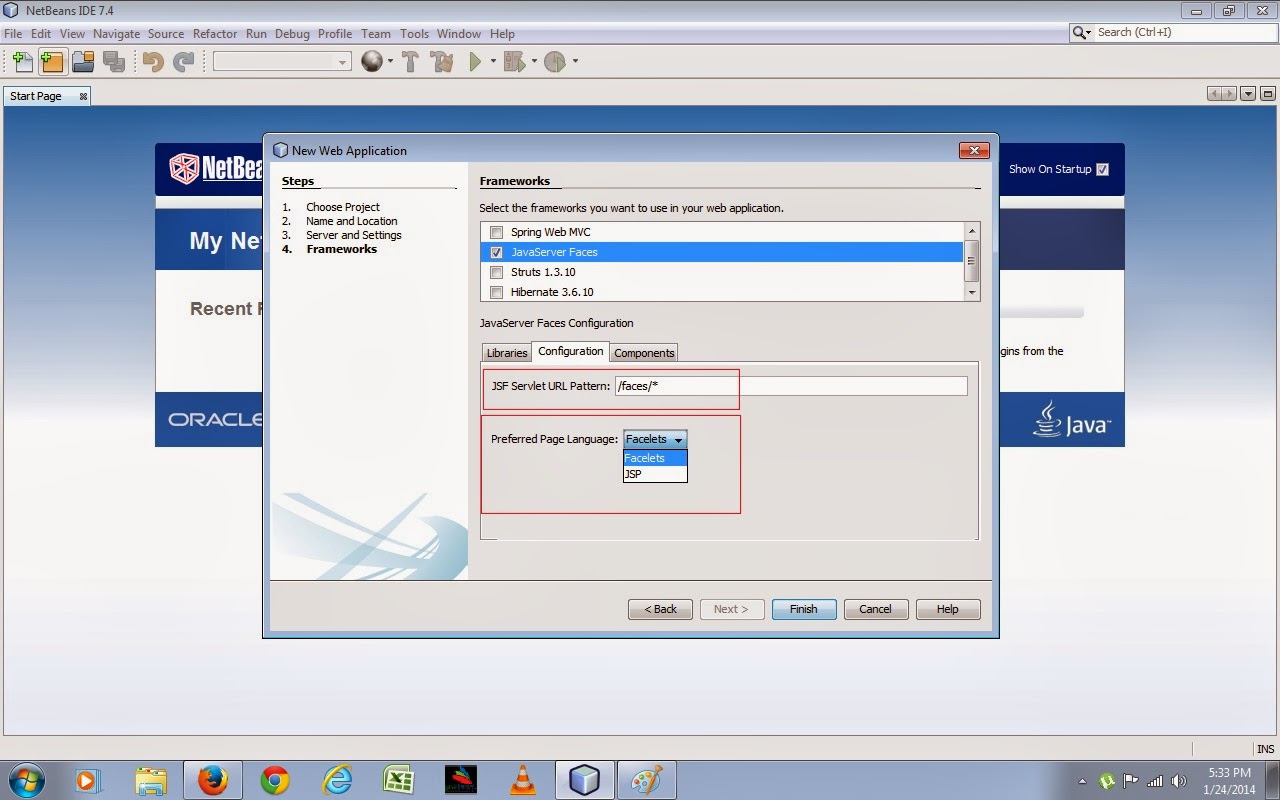
Task: Click the search magnifier icon
Action: point(1081,33)
